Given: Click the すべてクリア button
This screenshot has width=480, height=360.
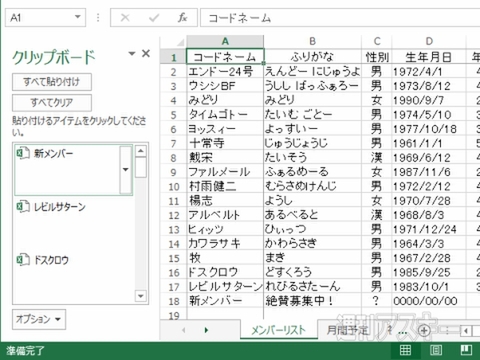Looking at the screenshot, I should (52, 102).
